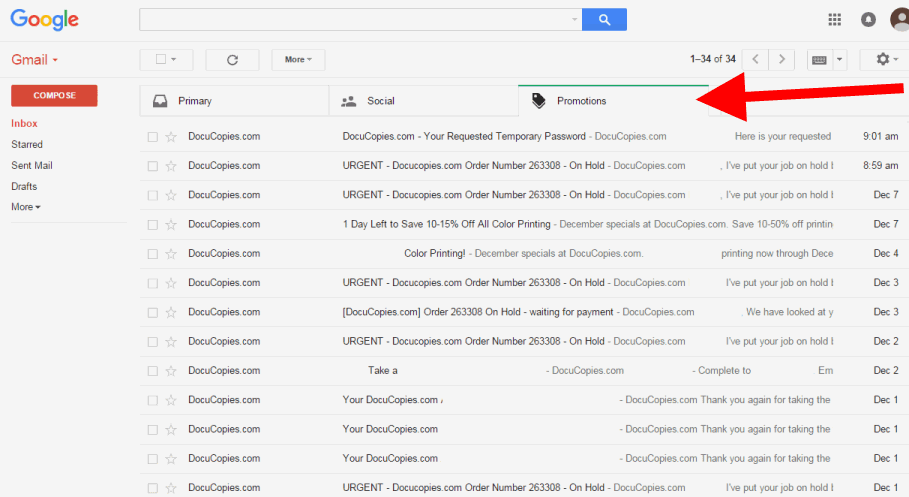This screenshot has width=909, height=497.
Task: Open the Sent Mail folder
Action: (x=32, y=166)
